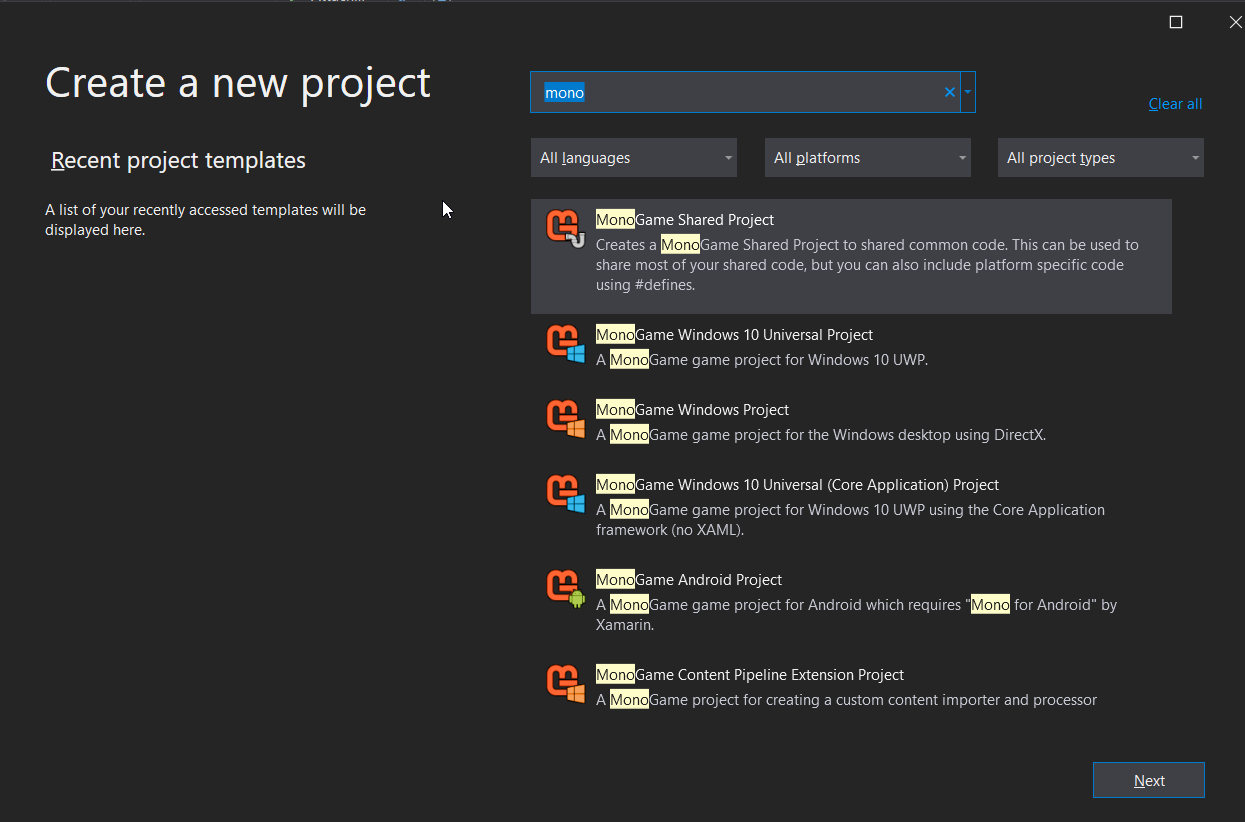Select MonoGame Windows 10 Universal Project title
Image resolution: width=1245 pixels, height=822 pixels.
(x=734, y=335)
